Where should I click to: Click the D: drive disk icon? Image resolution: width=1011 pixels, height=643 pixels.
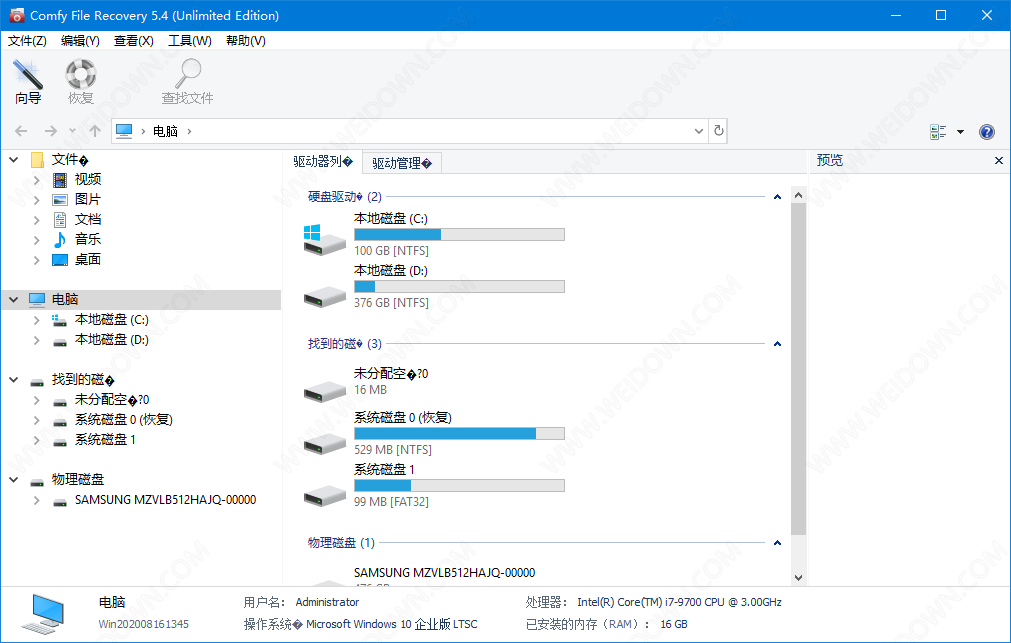click(324, 297)
